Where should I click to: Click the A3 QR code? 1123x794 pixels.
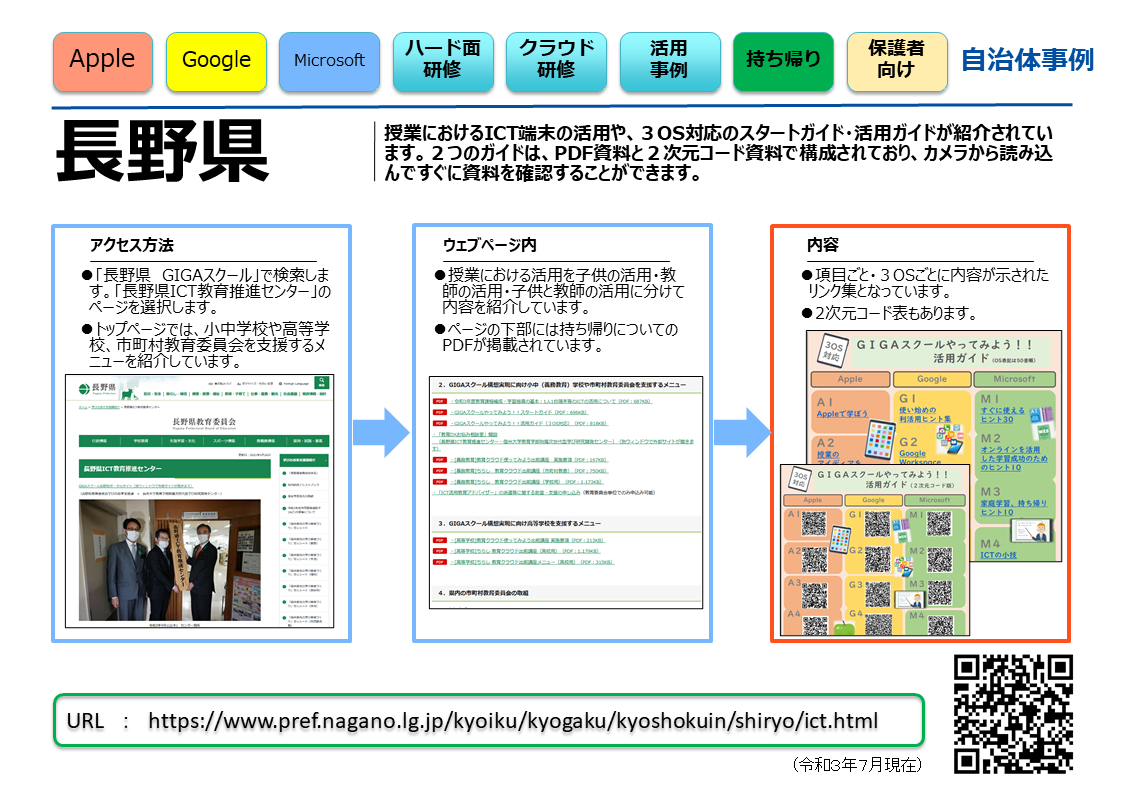pyautogui.click(x=814, y=595)
